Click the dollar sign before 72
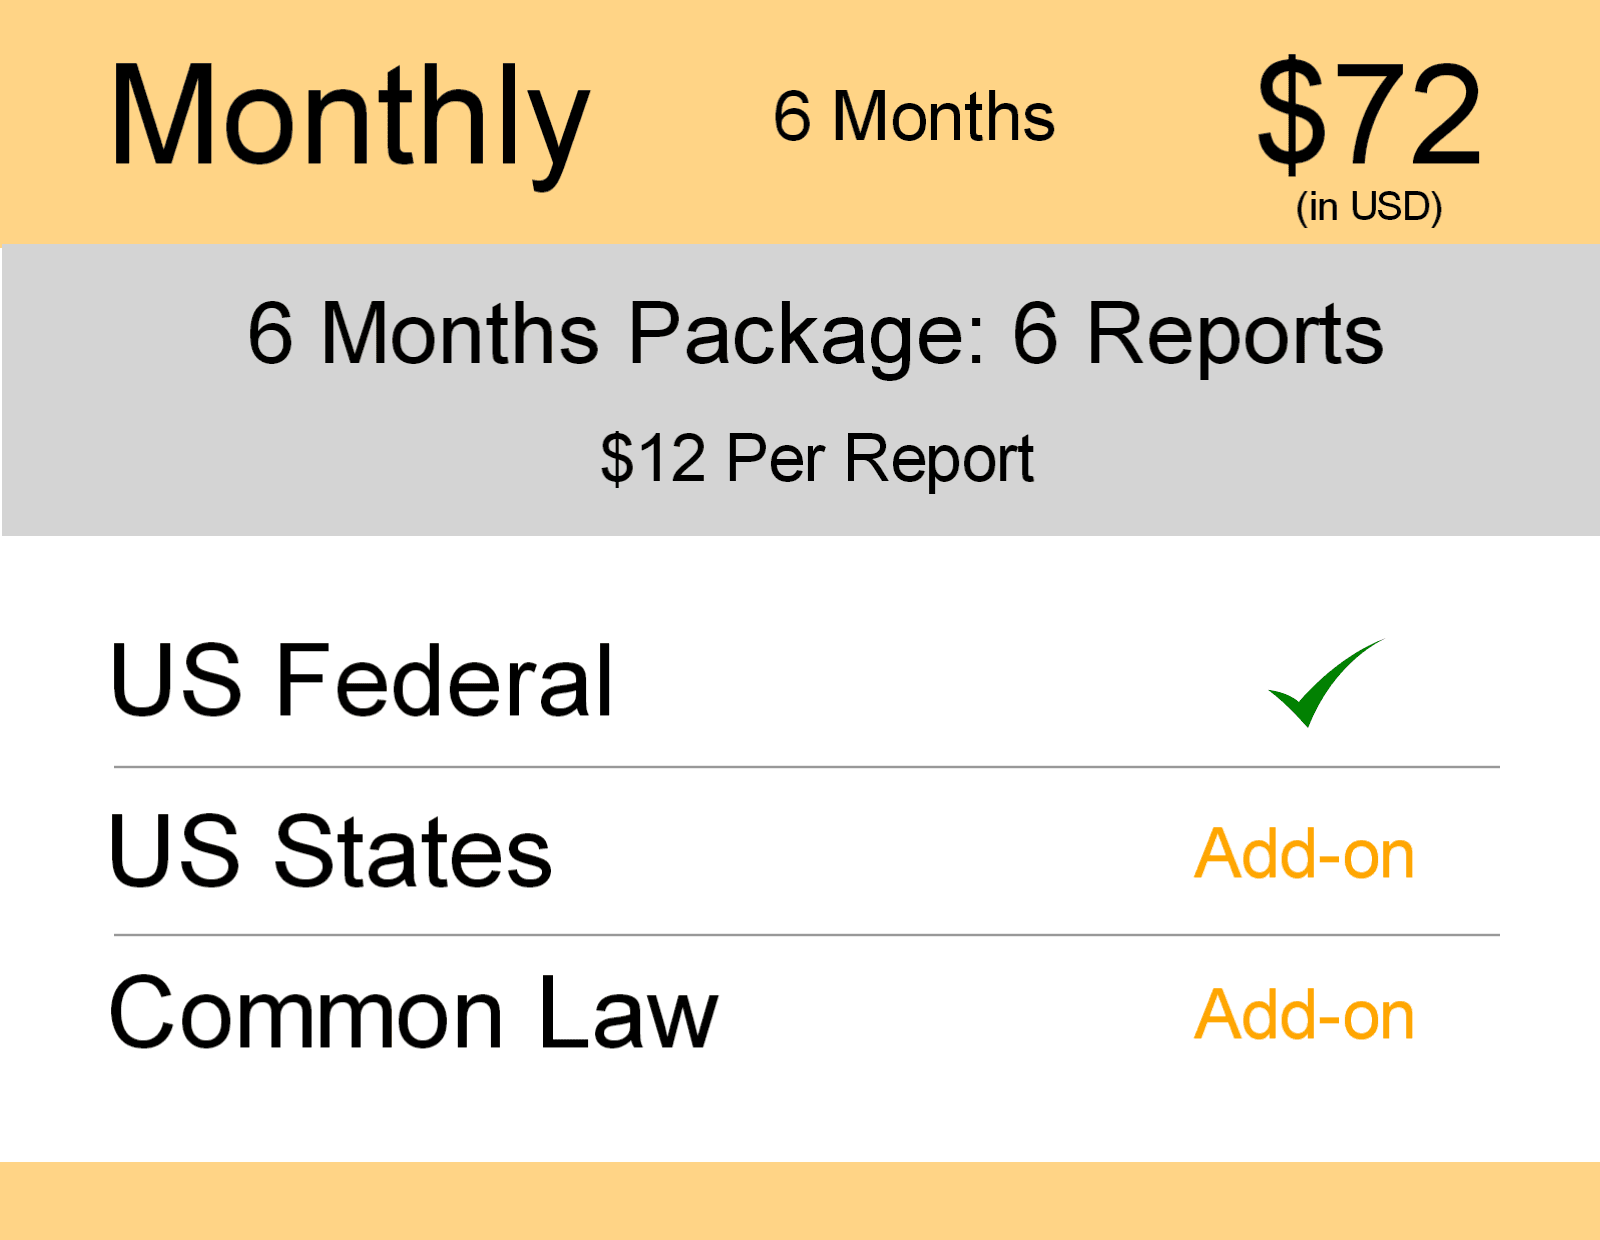The width and height of the screenshot is (1600, 1240). pos(1291,115)
